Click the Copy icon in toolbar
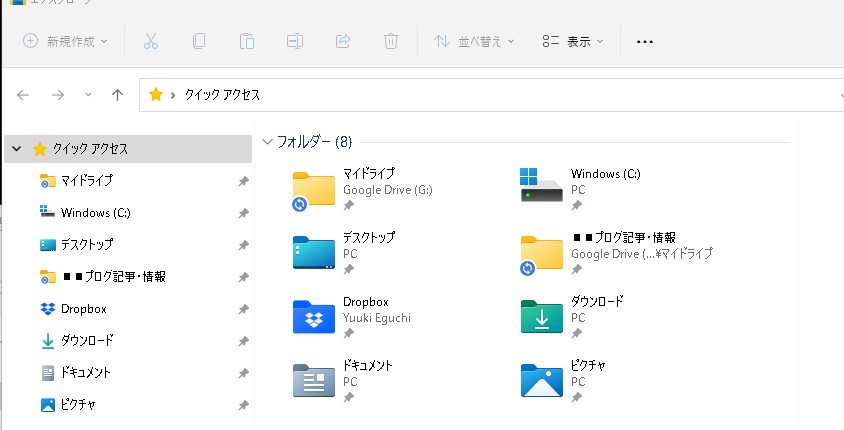This screenshot has height=430, width=844. point(199,42)
